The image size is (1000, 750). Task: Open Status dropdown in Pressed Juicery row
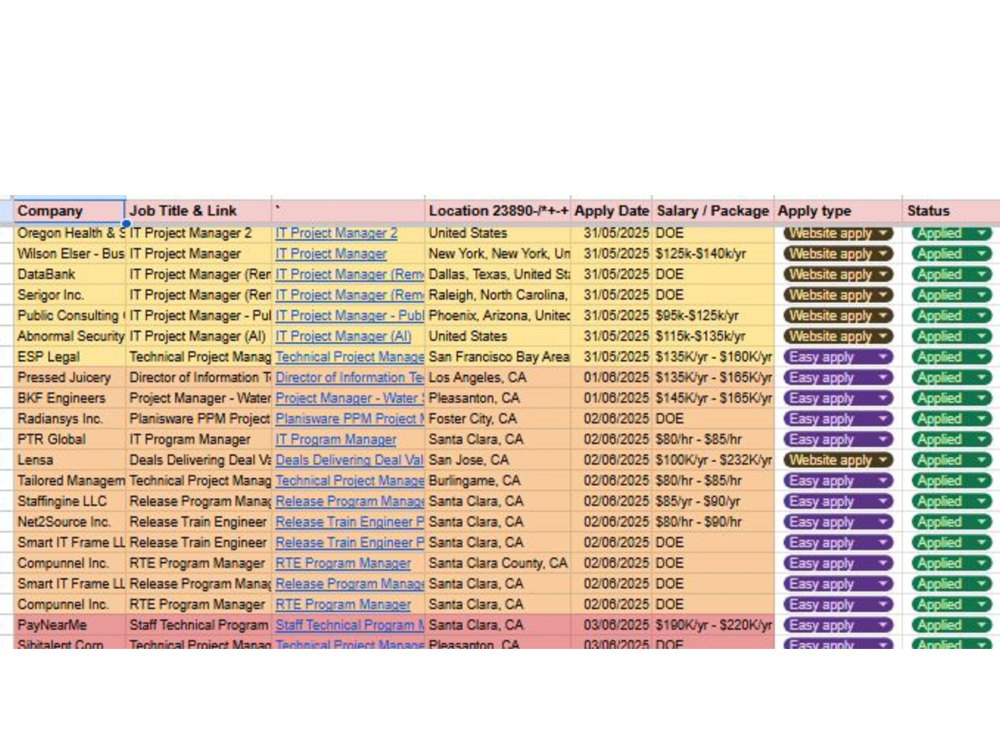(952, 378)
